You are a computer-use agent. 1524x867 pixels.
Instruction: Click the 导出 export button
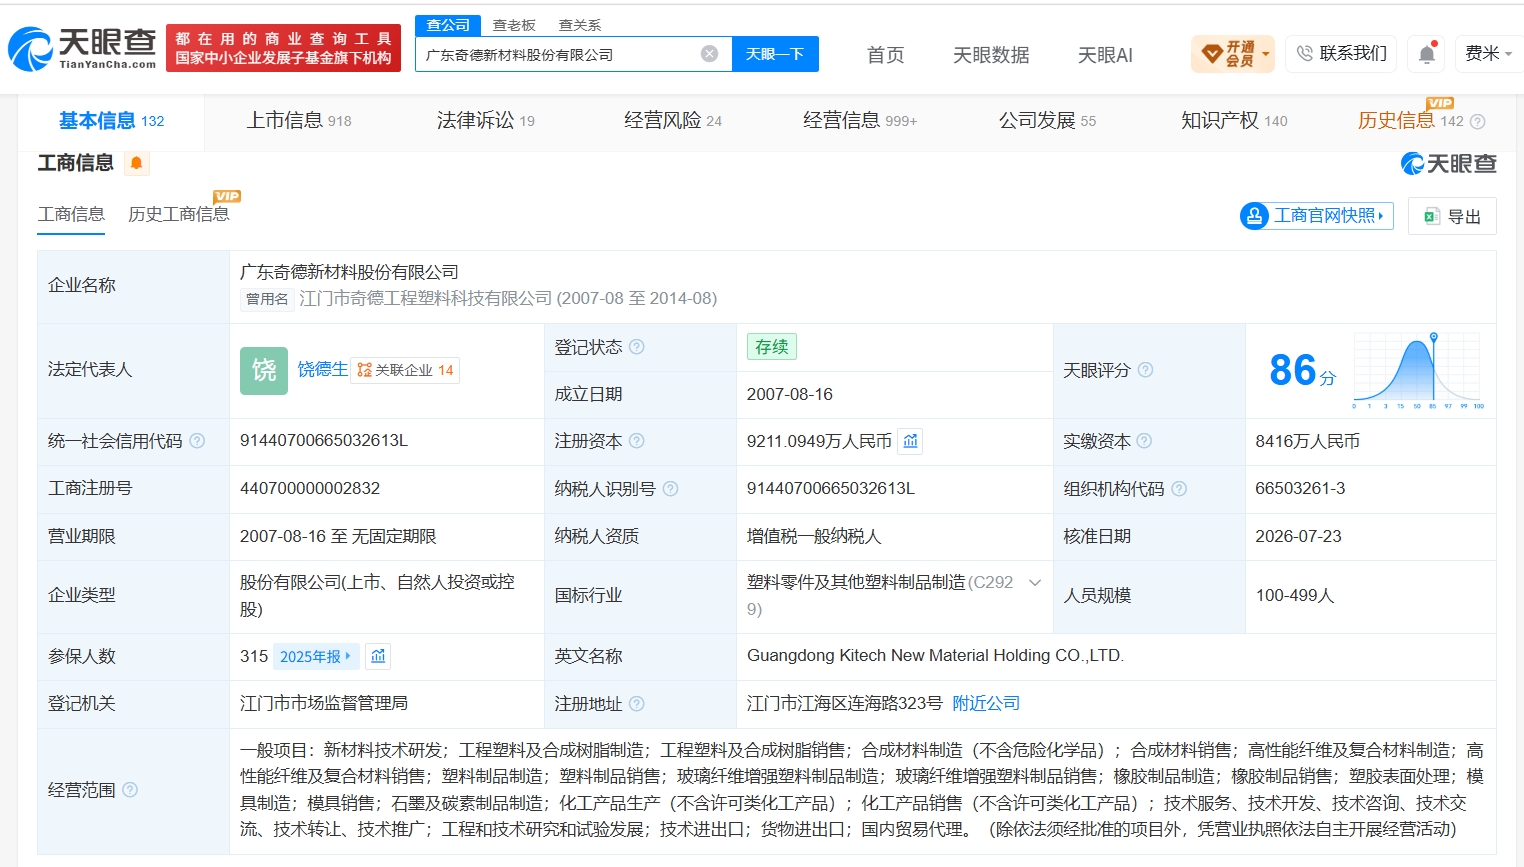click(1452, 216)
